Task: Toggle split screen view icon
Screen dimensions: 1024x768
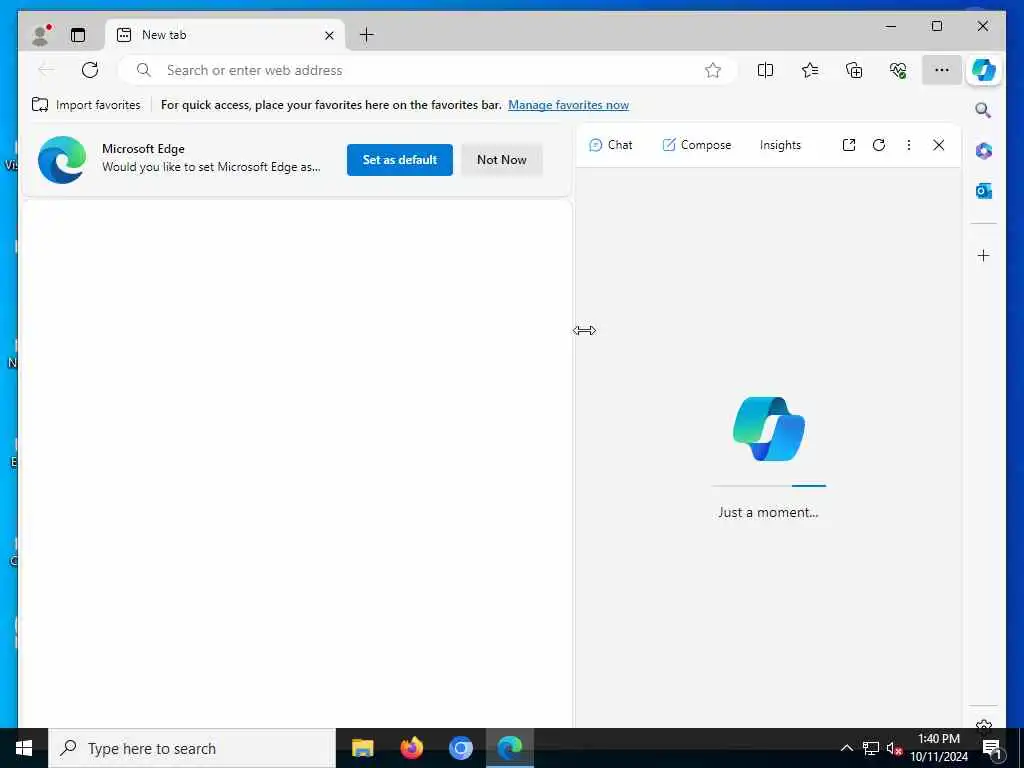Action: [x=765, y=70]
